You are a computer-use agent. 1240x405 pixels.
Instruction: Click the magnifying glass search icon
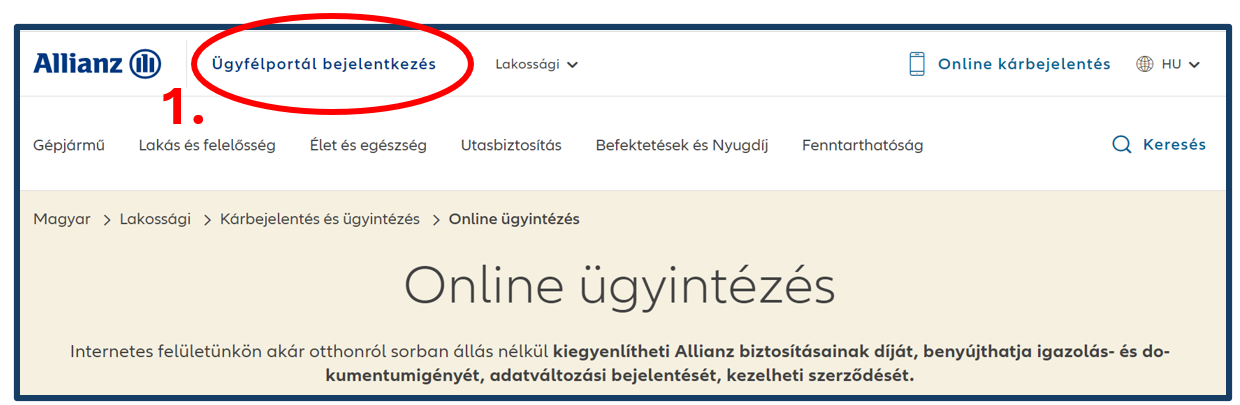pos(1122,145)
